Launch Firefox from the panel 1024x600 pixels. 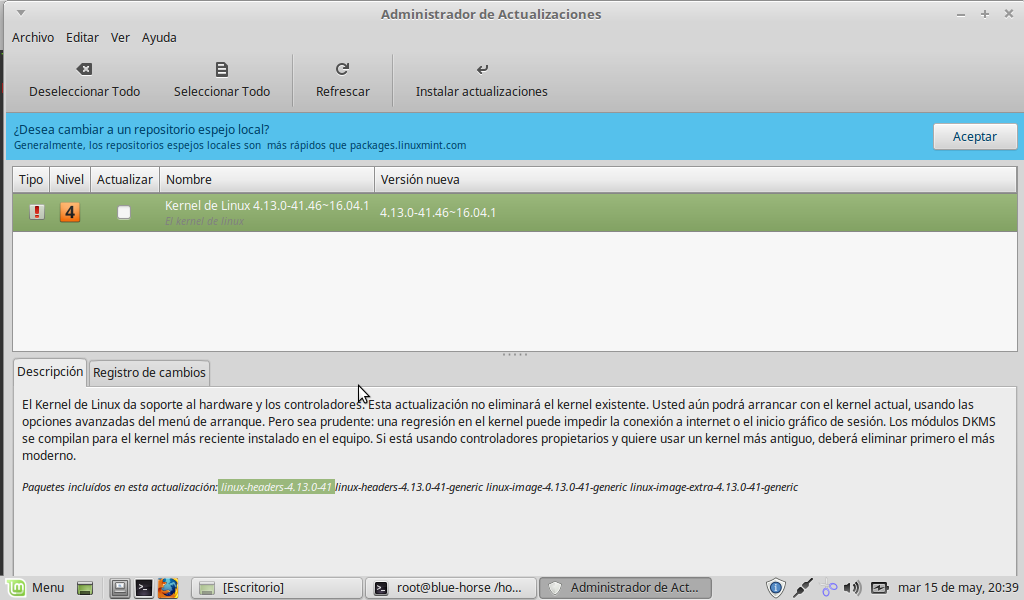167,588
